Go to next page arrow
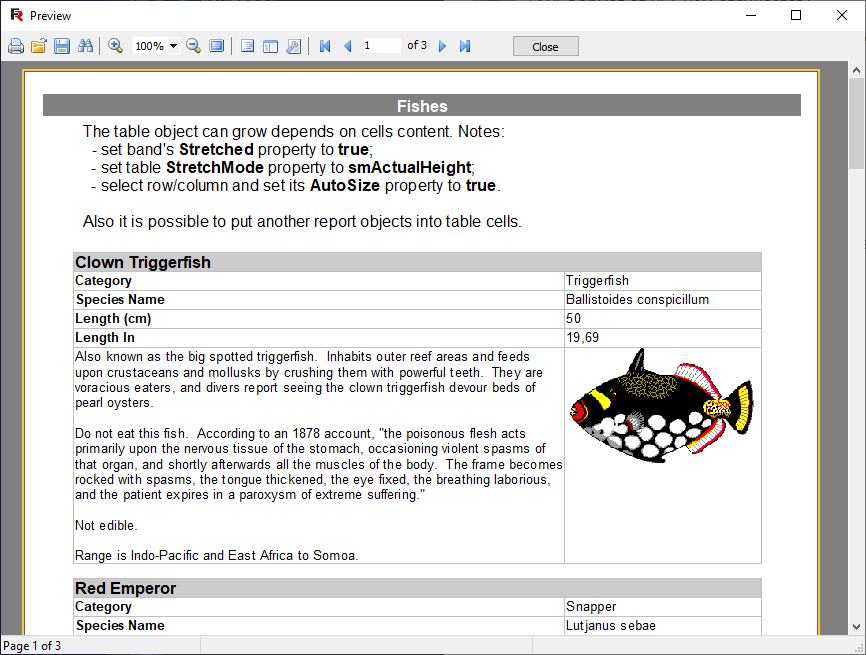The width and height of the screenshot is (866, 655). (442, 46)
